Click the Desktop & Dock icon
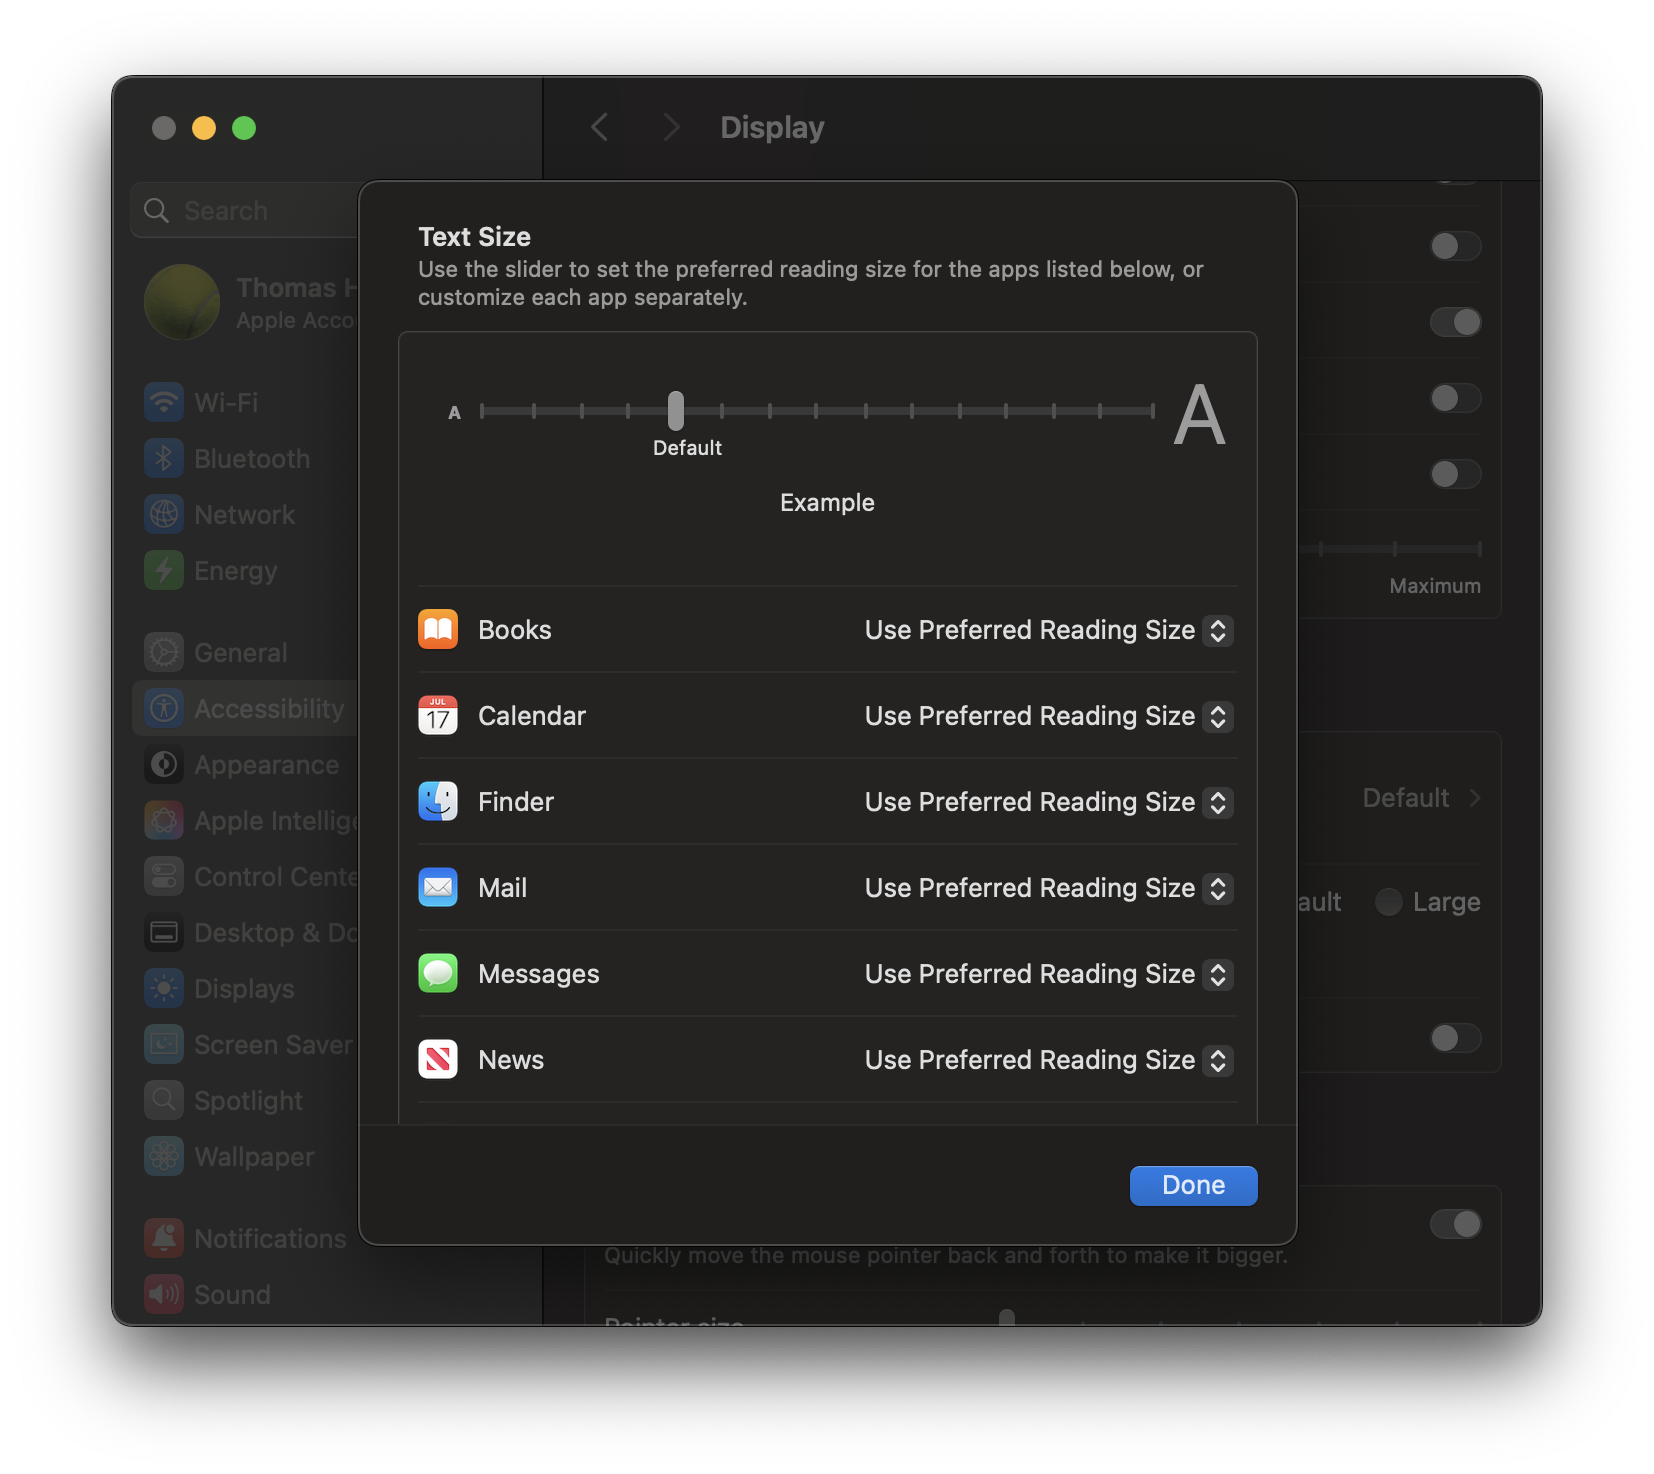 pos(164,932)
